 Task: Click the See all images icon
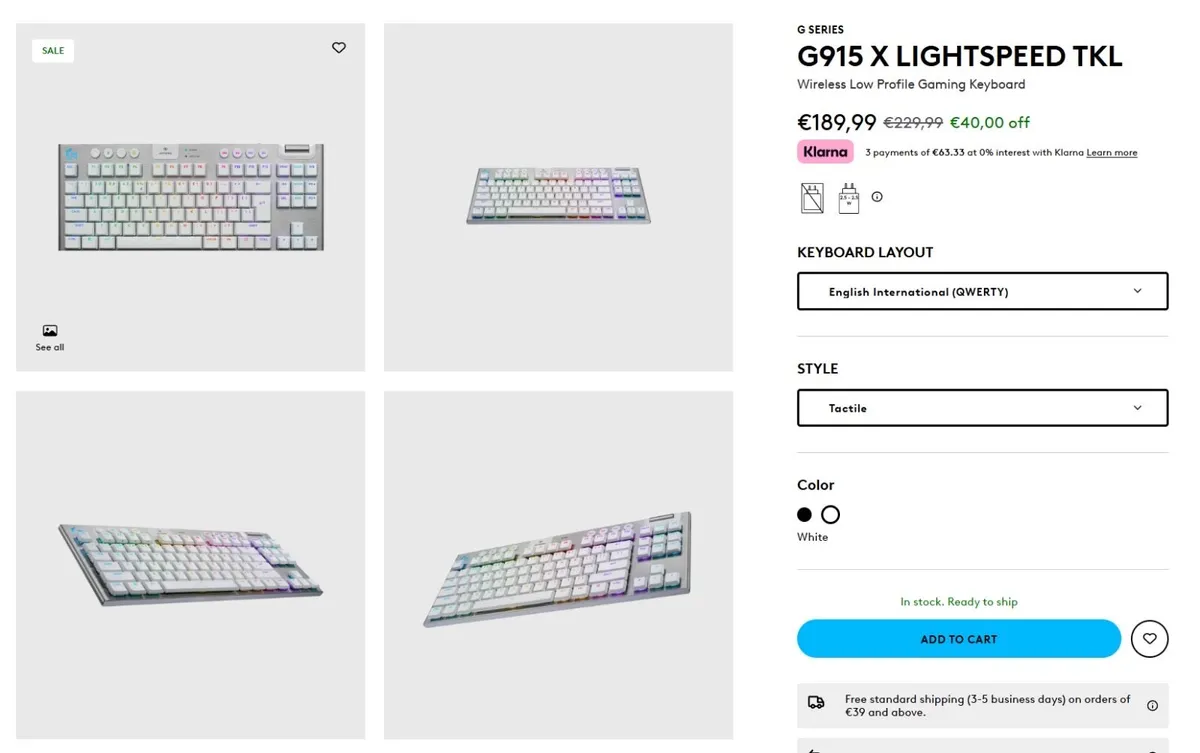(49, 330)
